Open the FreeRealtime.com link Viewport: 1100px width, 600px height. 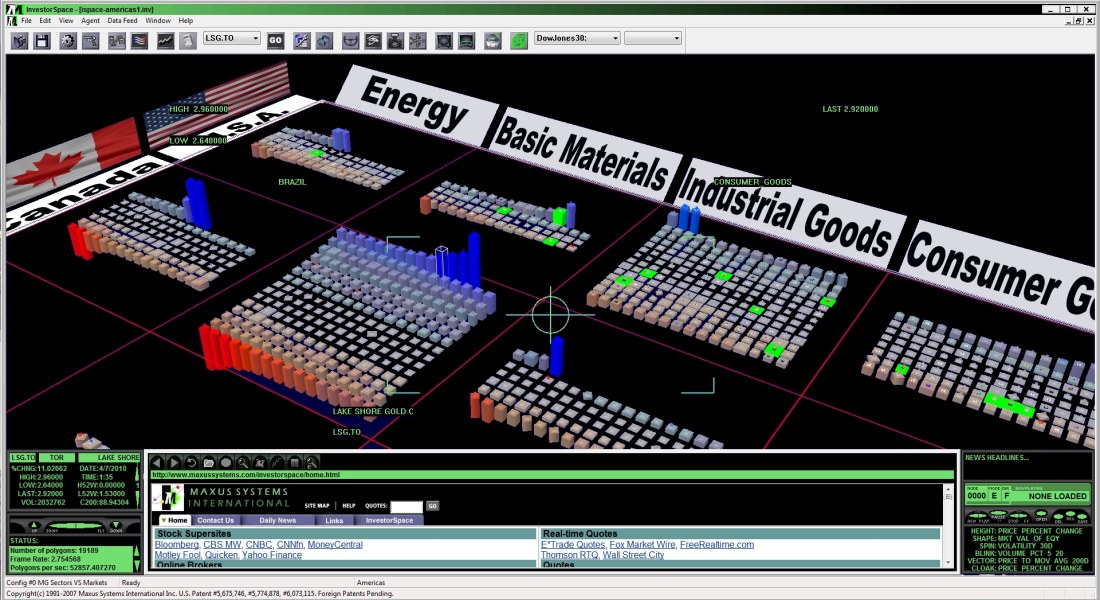coord(717,545)
